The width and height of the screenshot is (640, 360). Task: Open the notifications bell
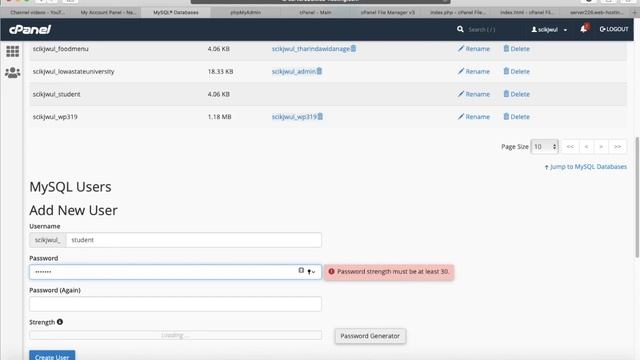tap(584, 29)
